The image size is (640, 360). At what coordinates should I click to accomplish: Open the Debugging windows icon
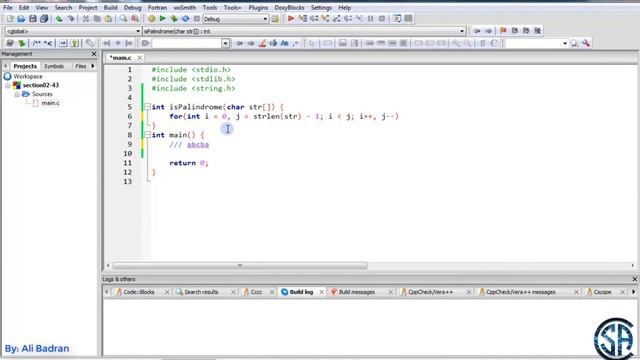(397, 19)
